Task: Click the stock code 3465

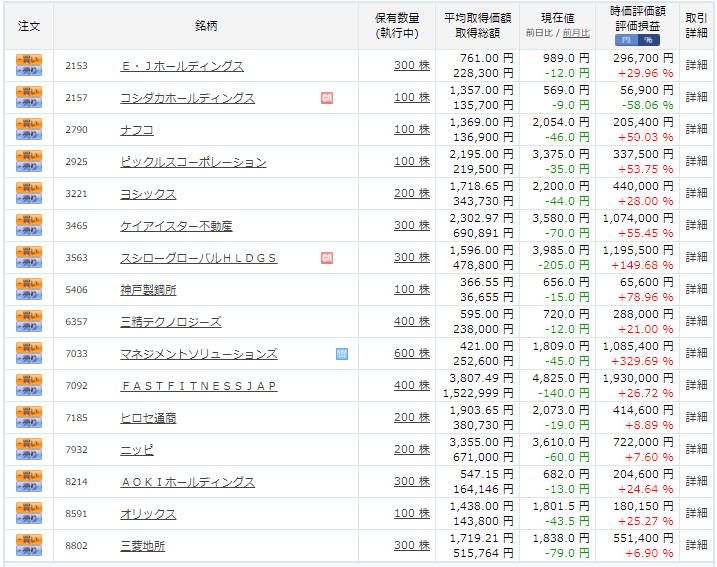Action: click(x=76, y=226)
